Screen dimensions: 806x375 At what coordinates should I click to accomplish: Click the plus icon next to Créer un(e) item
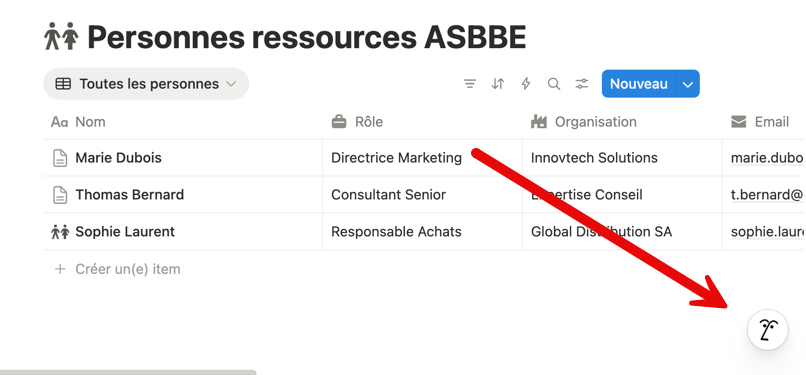click(60, 269)
